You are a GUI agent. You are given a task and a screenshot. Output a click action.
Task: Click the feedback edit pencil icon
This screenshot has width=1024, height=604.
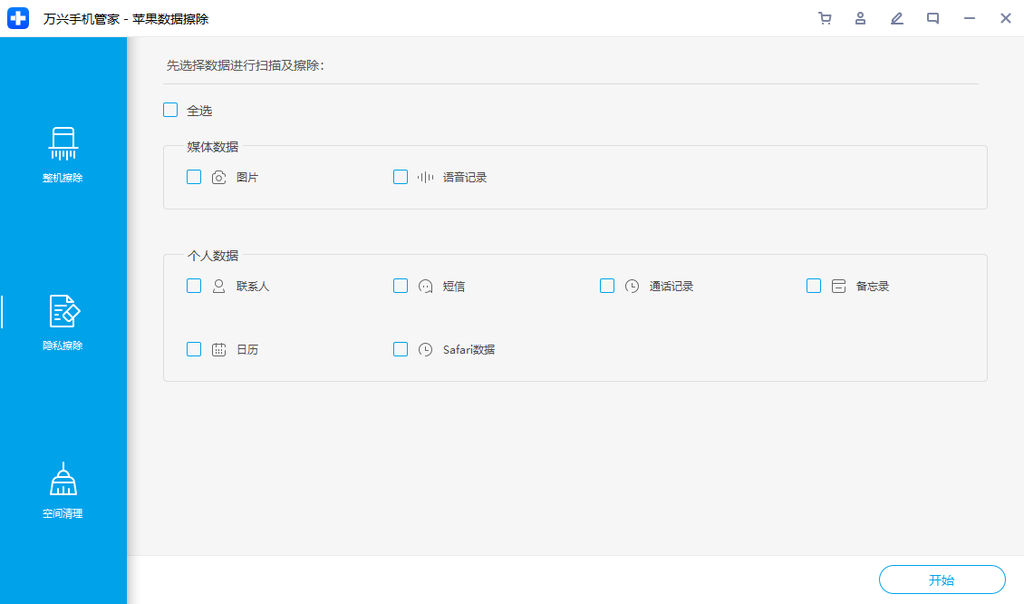pyautogui.click(x=897, y=18)
